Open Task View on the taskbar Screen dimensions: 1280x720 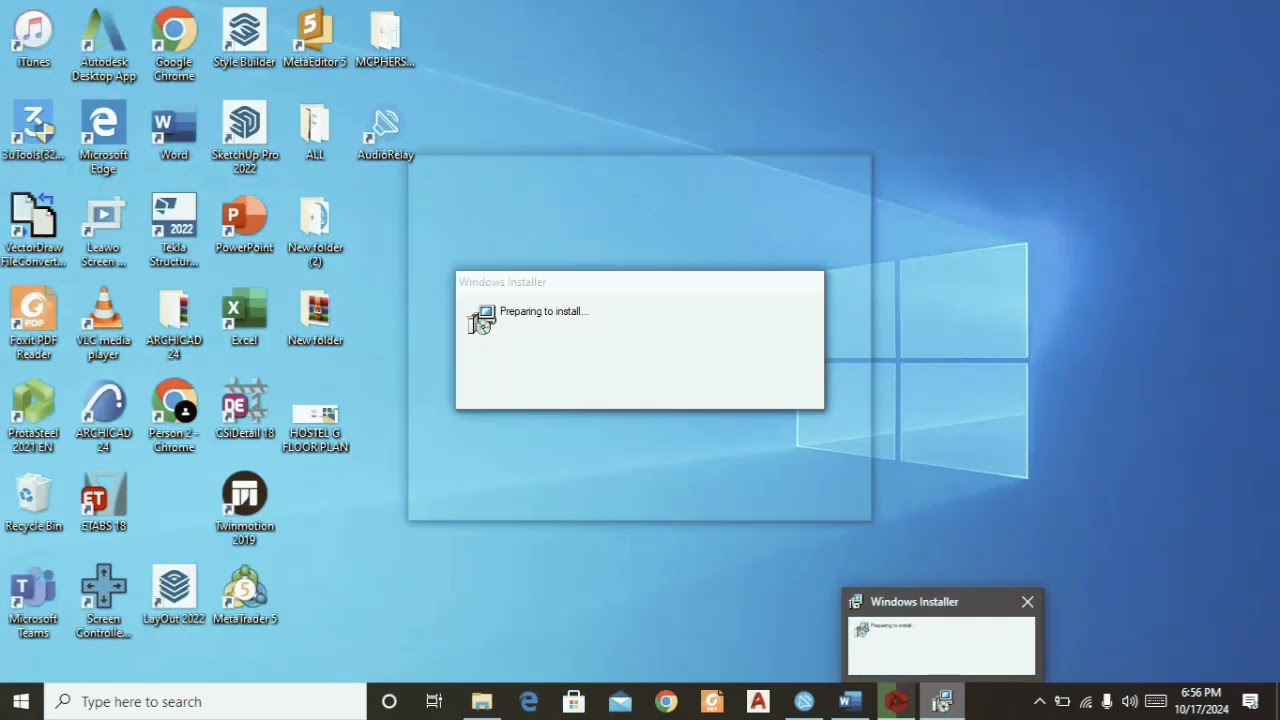(x=434, y=701)
